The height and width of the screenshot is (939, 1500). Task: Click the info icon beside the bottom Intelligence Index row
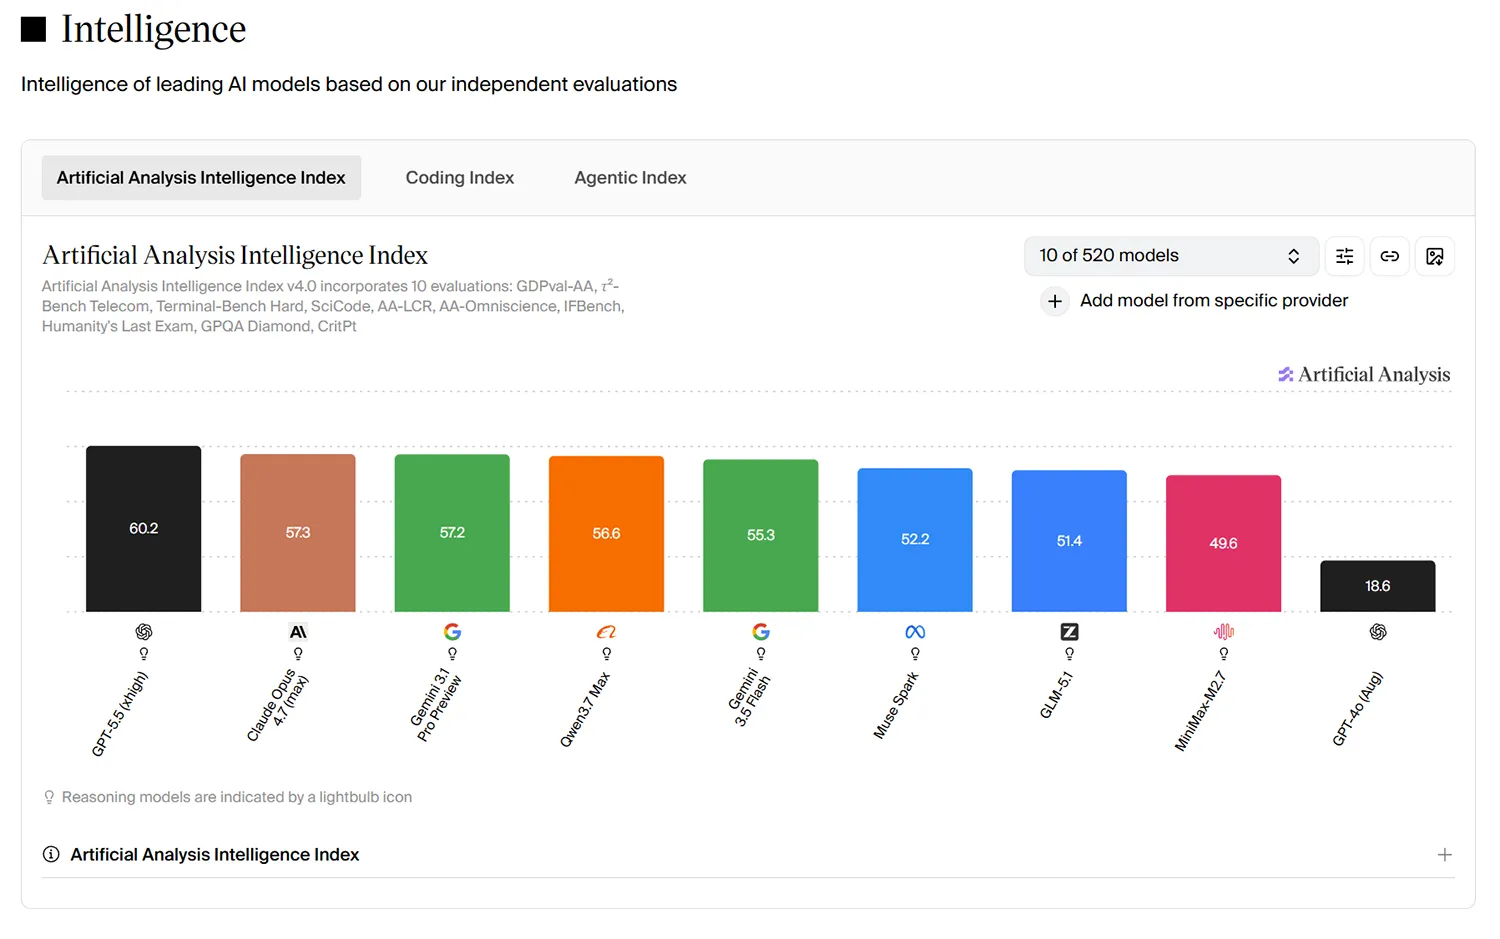click(x=50, y=854)
